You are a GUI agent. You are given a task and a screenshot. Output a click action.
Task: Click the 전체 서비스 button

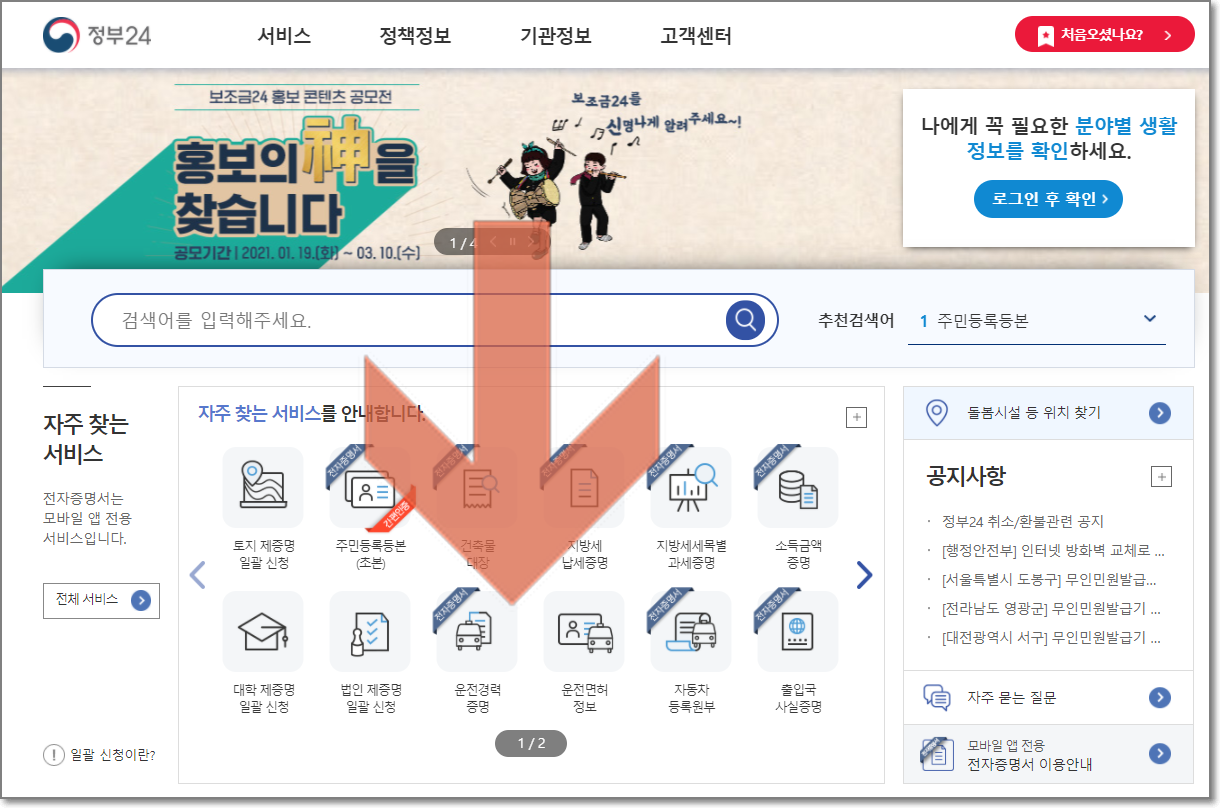click(x=101, y=600)
